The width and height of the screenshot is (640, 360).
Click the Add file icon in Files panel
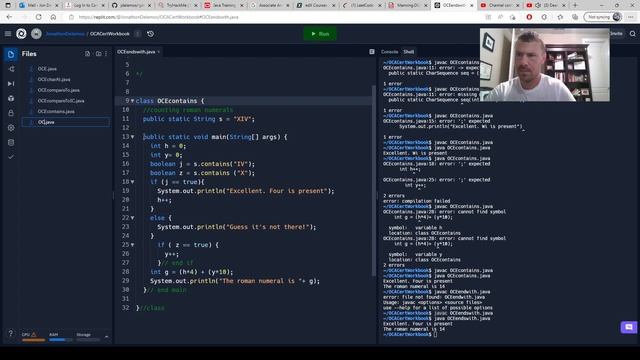[87, 54]
